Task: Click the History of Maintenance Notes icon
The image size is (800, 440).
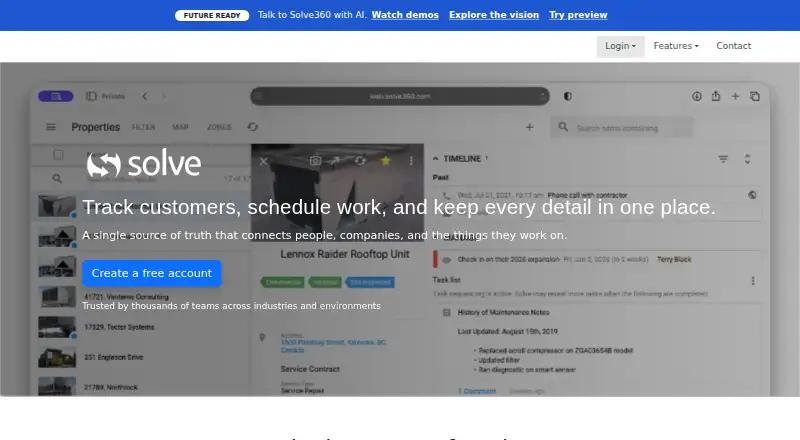Action: [x=446, y=312]
